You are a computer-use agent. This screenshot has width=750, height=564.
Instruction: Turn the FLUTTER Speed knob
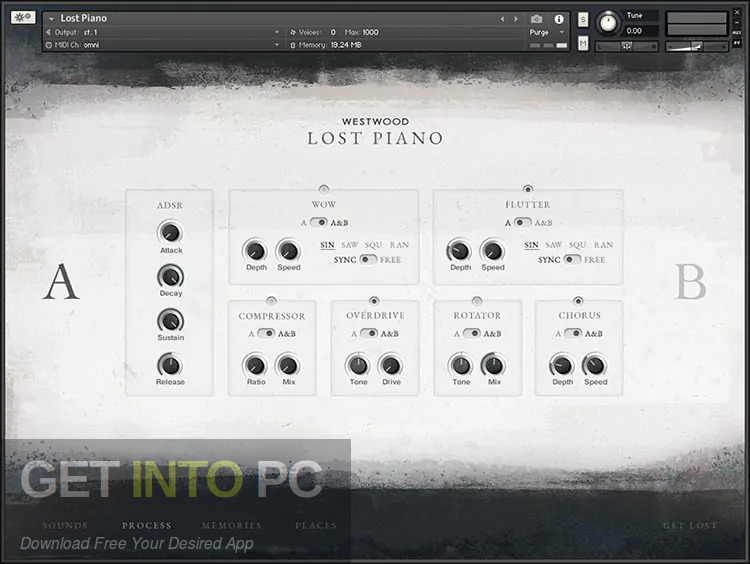(493, 250)
